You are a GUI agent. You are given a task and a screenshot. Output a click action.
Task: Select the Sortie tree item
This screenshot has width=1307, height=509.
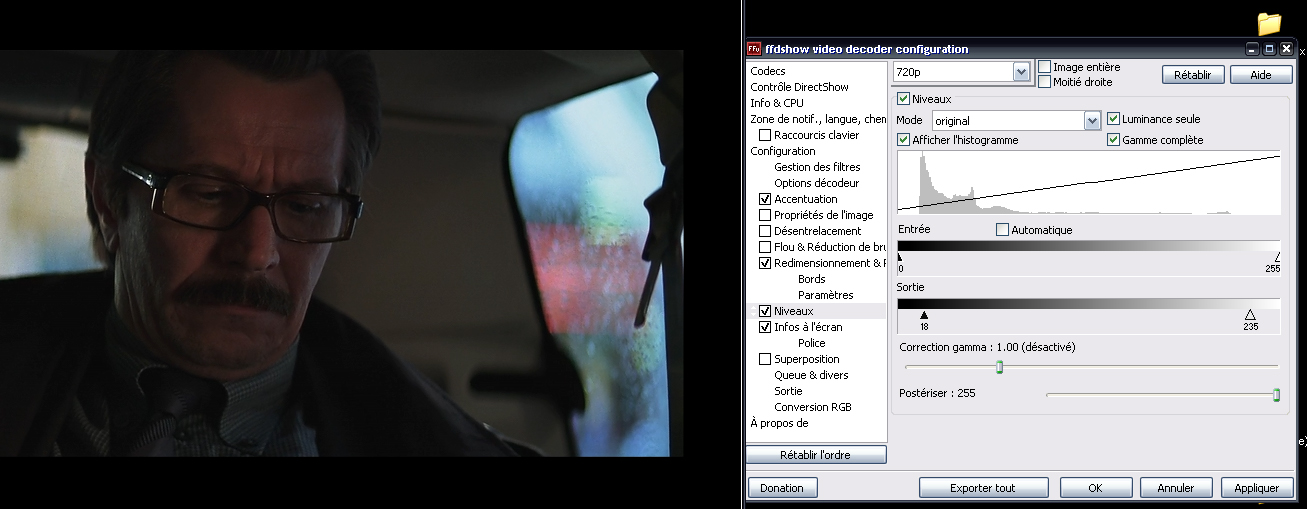coord(788,391)
